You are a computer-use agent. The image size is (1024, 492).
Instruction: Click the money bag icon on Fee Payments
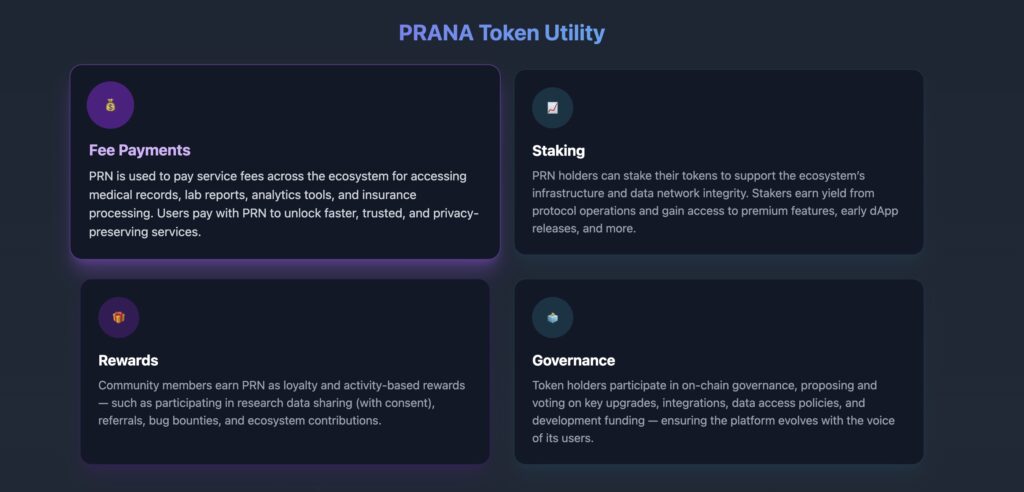point(110,105)
